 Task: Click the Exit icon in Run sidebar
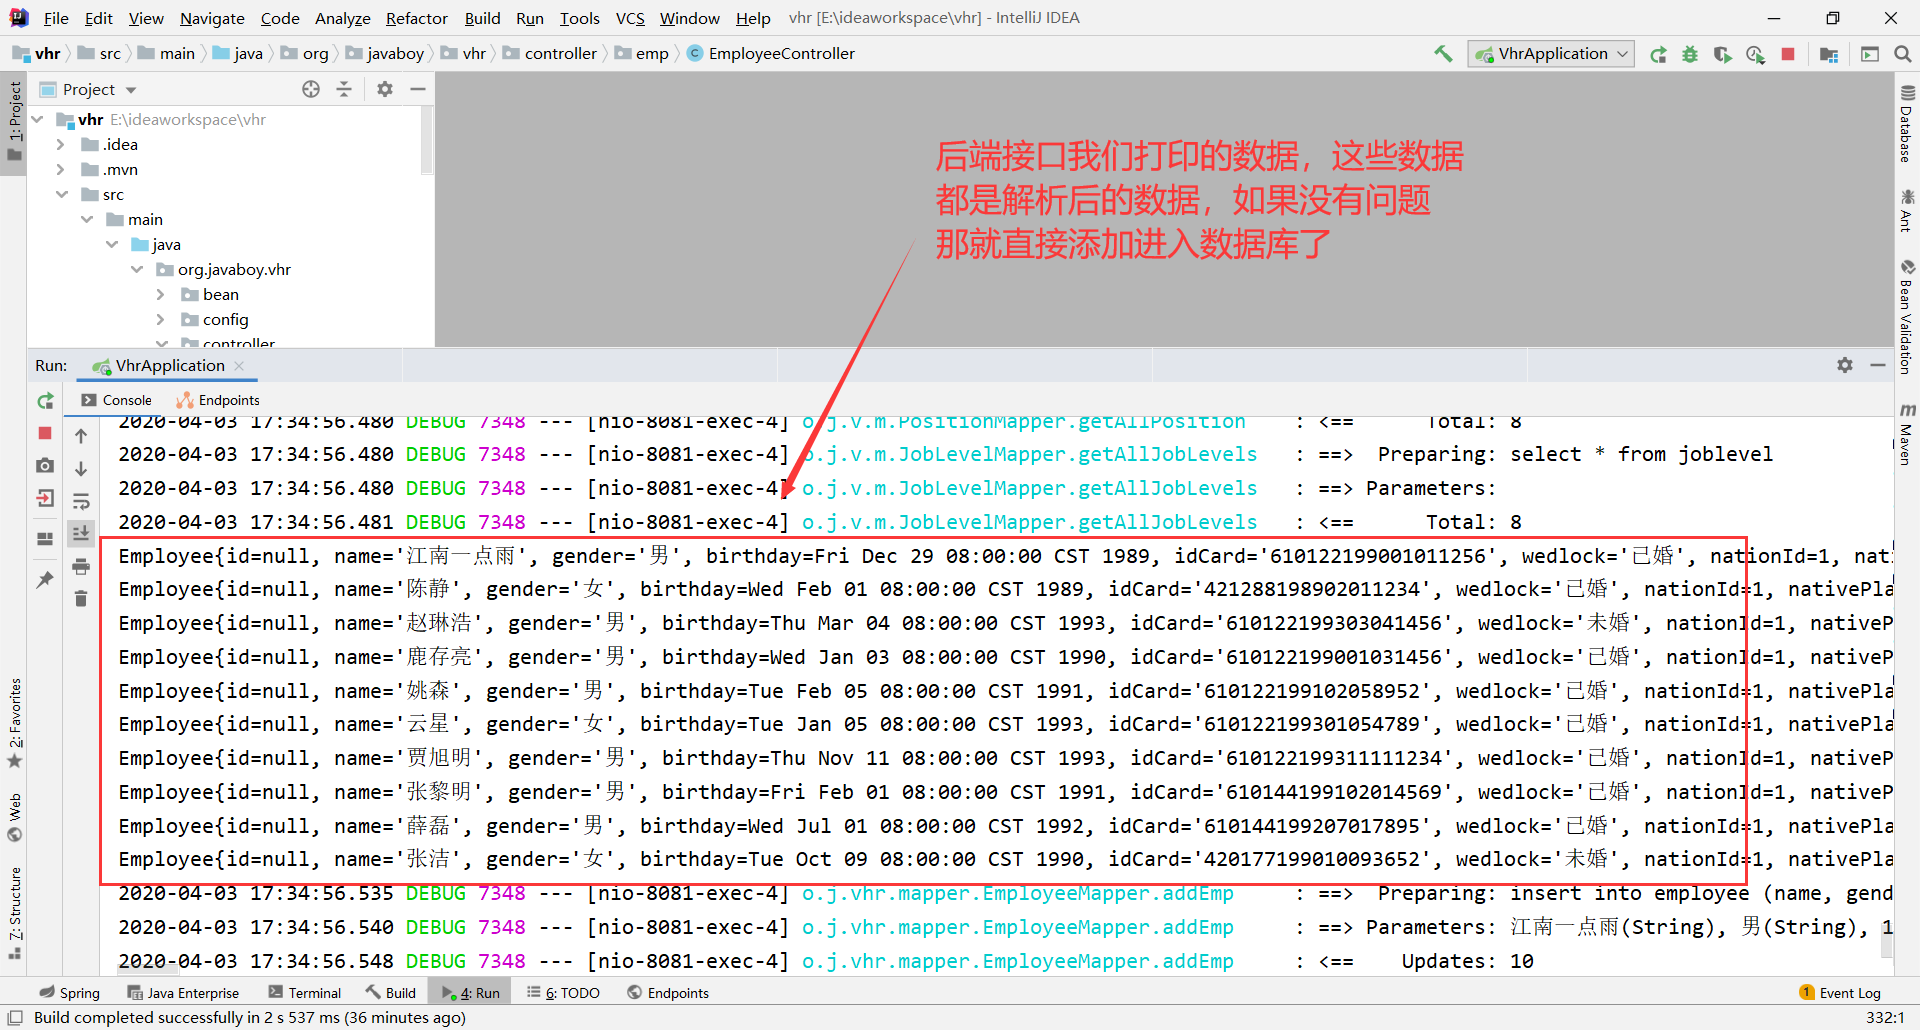coord(45,498)
